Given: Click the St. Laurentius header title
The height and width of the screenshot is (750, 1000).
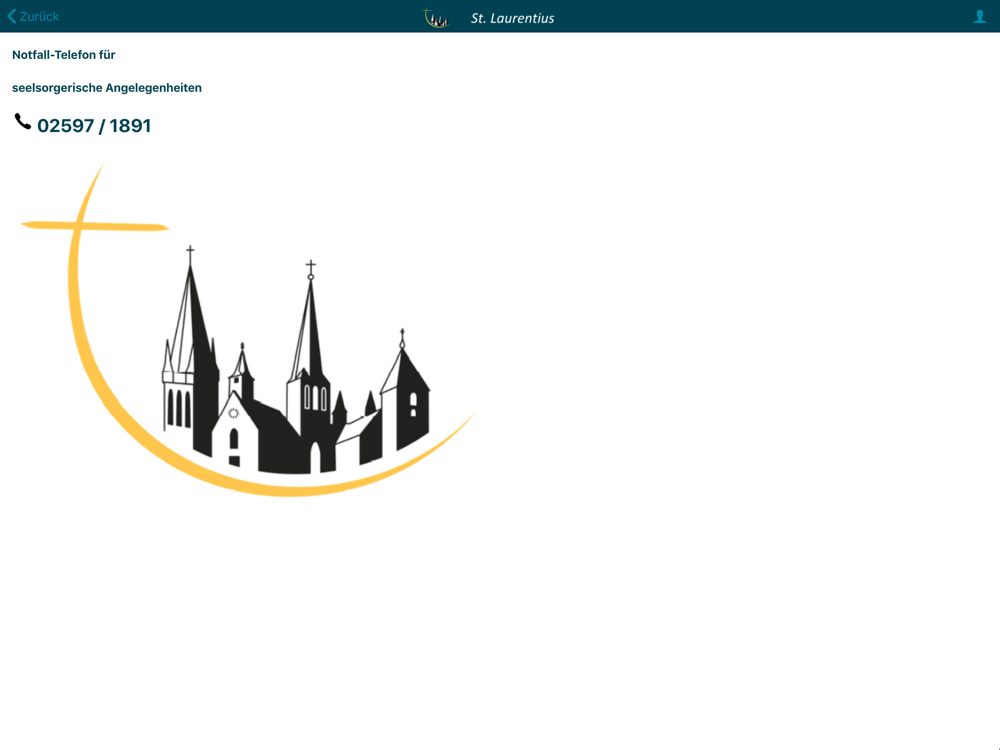Looking at the screenshot, I should pyautogui.click(x=513, y=18).
